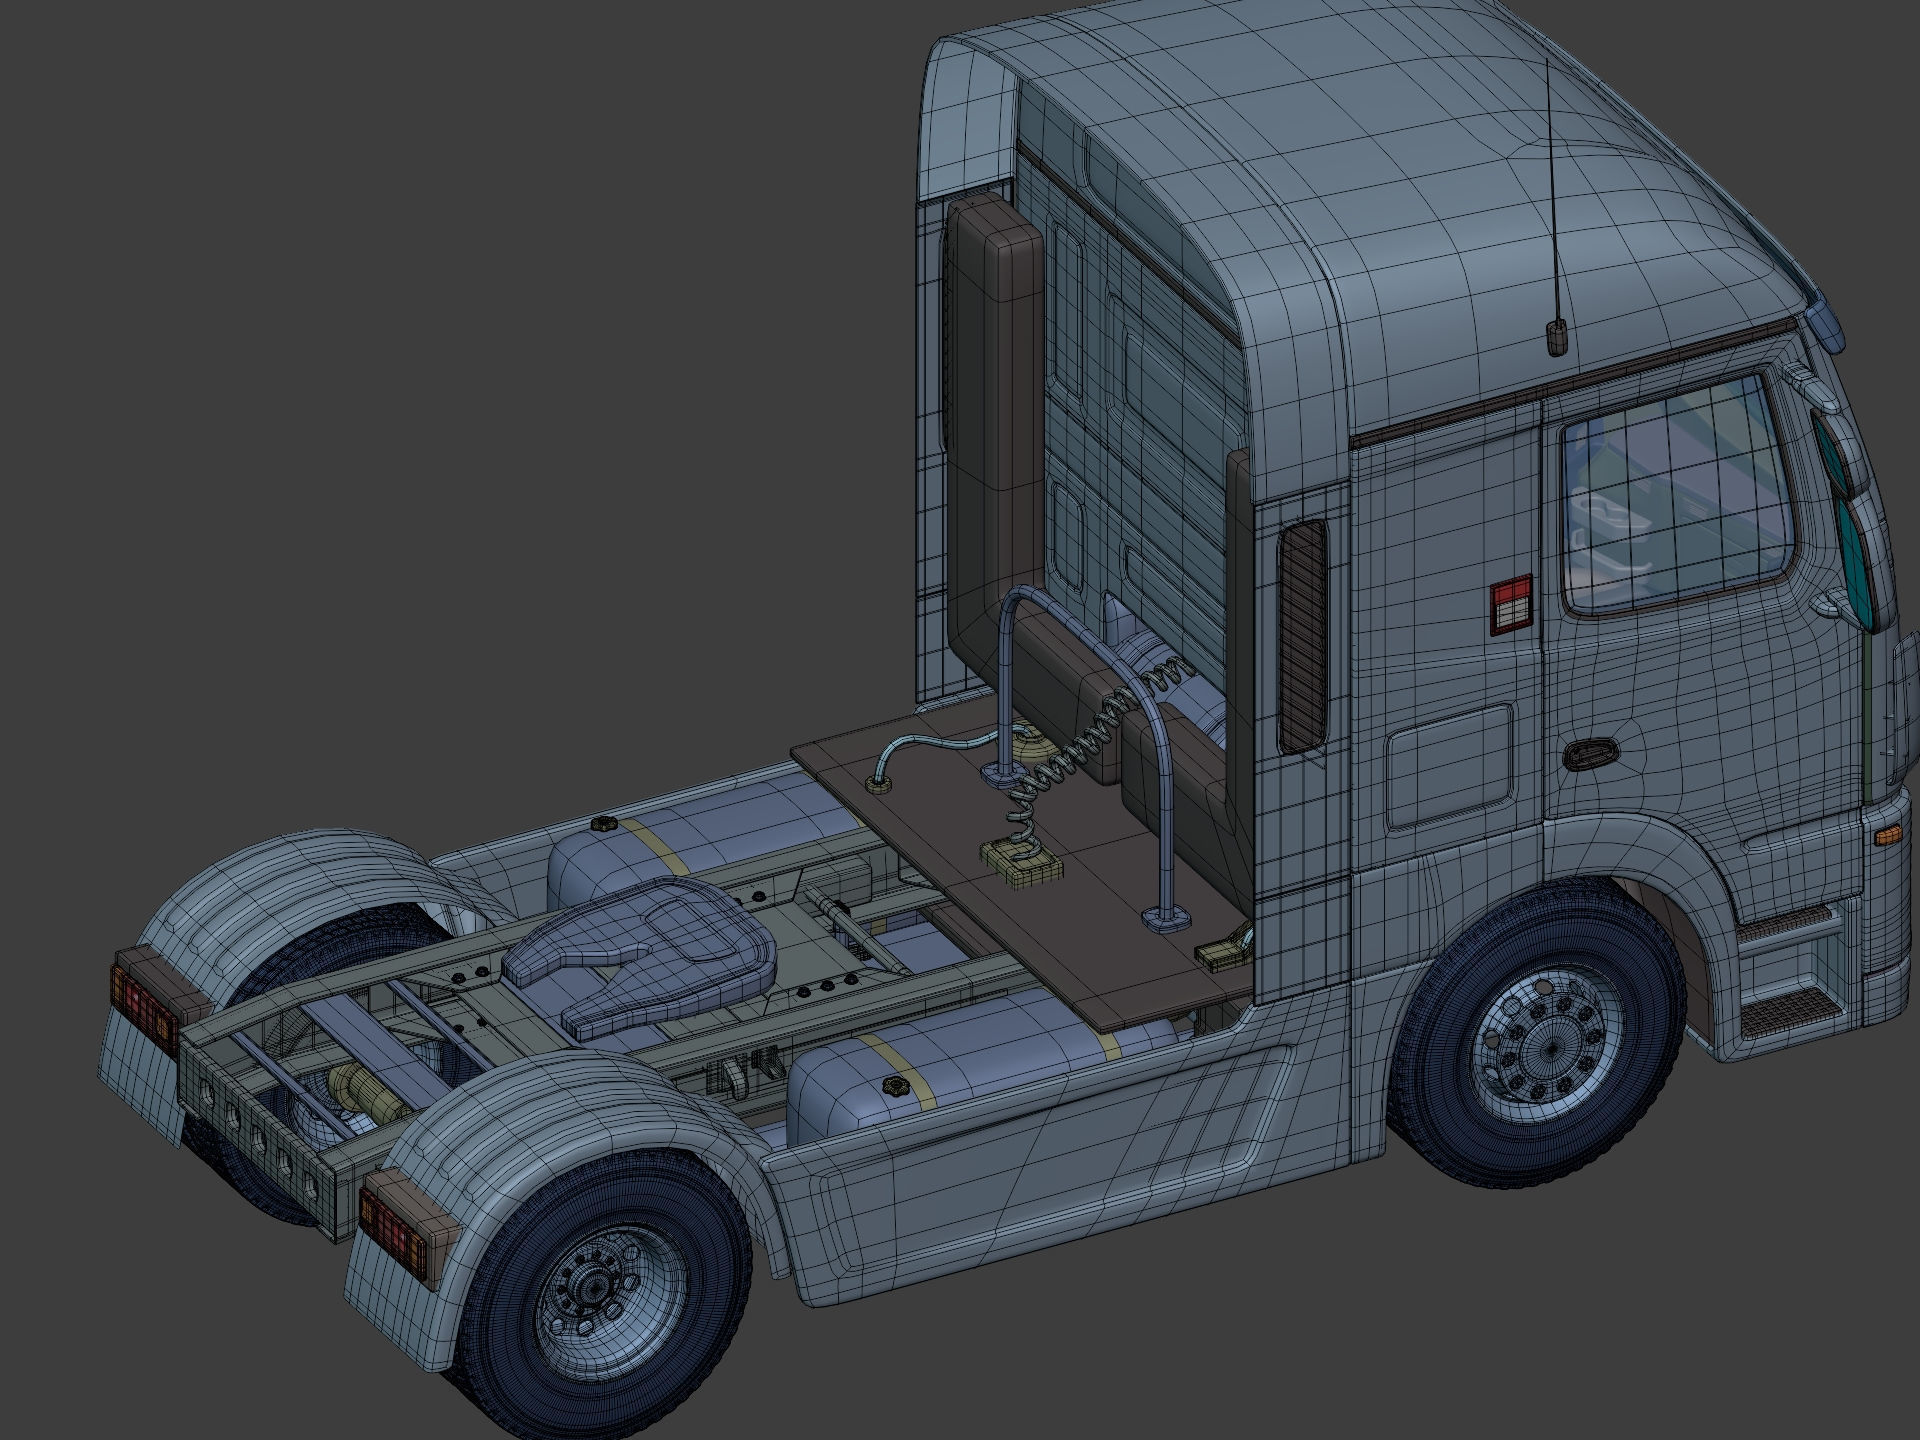The height and width of the screenshot is (1440, 1920).
Task: Pick the cab side door window glass
Action: 1678,496
